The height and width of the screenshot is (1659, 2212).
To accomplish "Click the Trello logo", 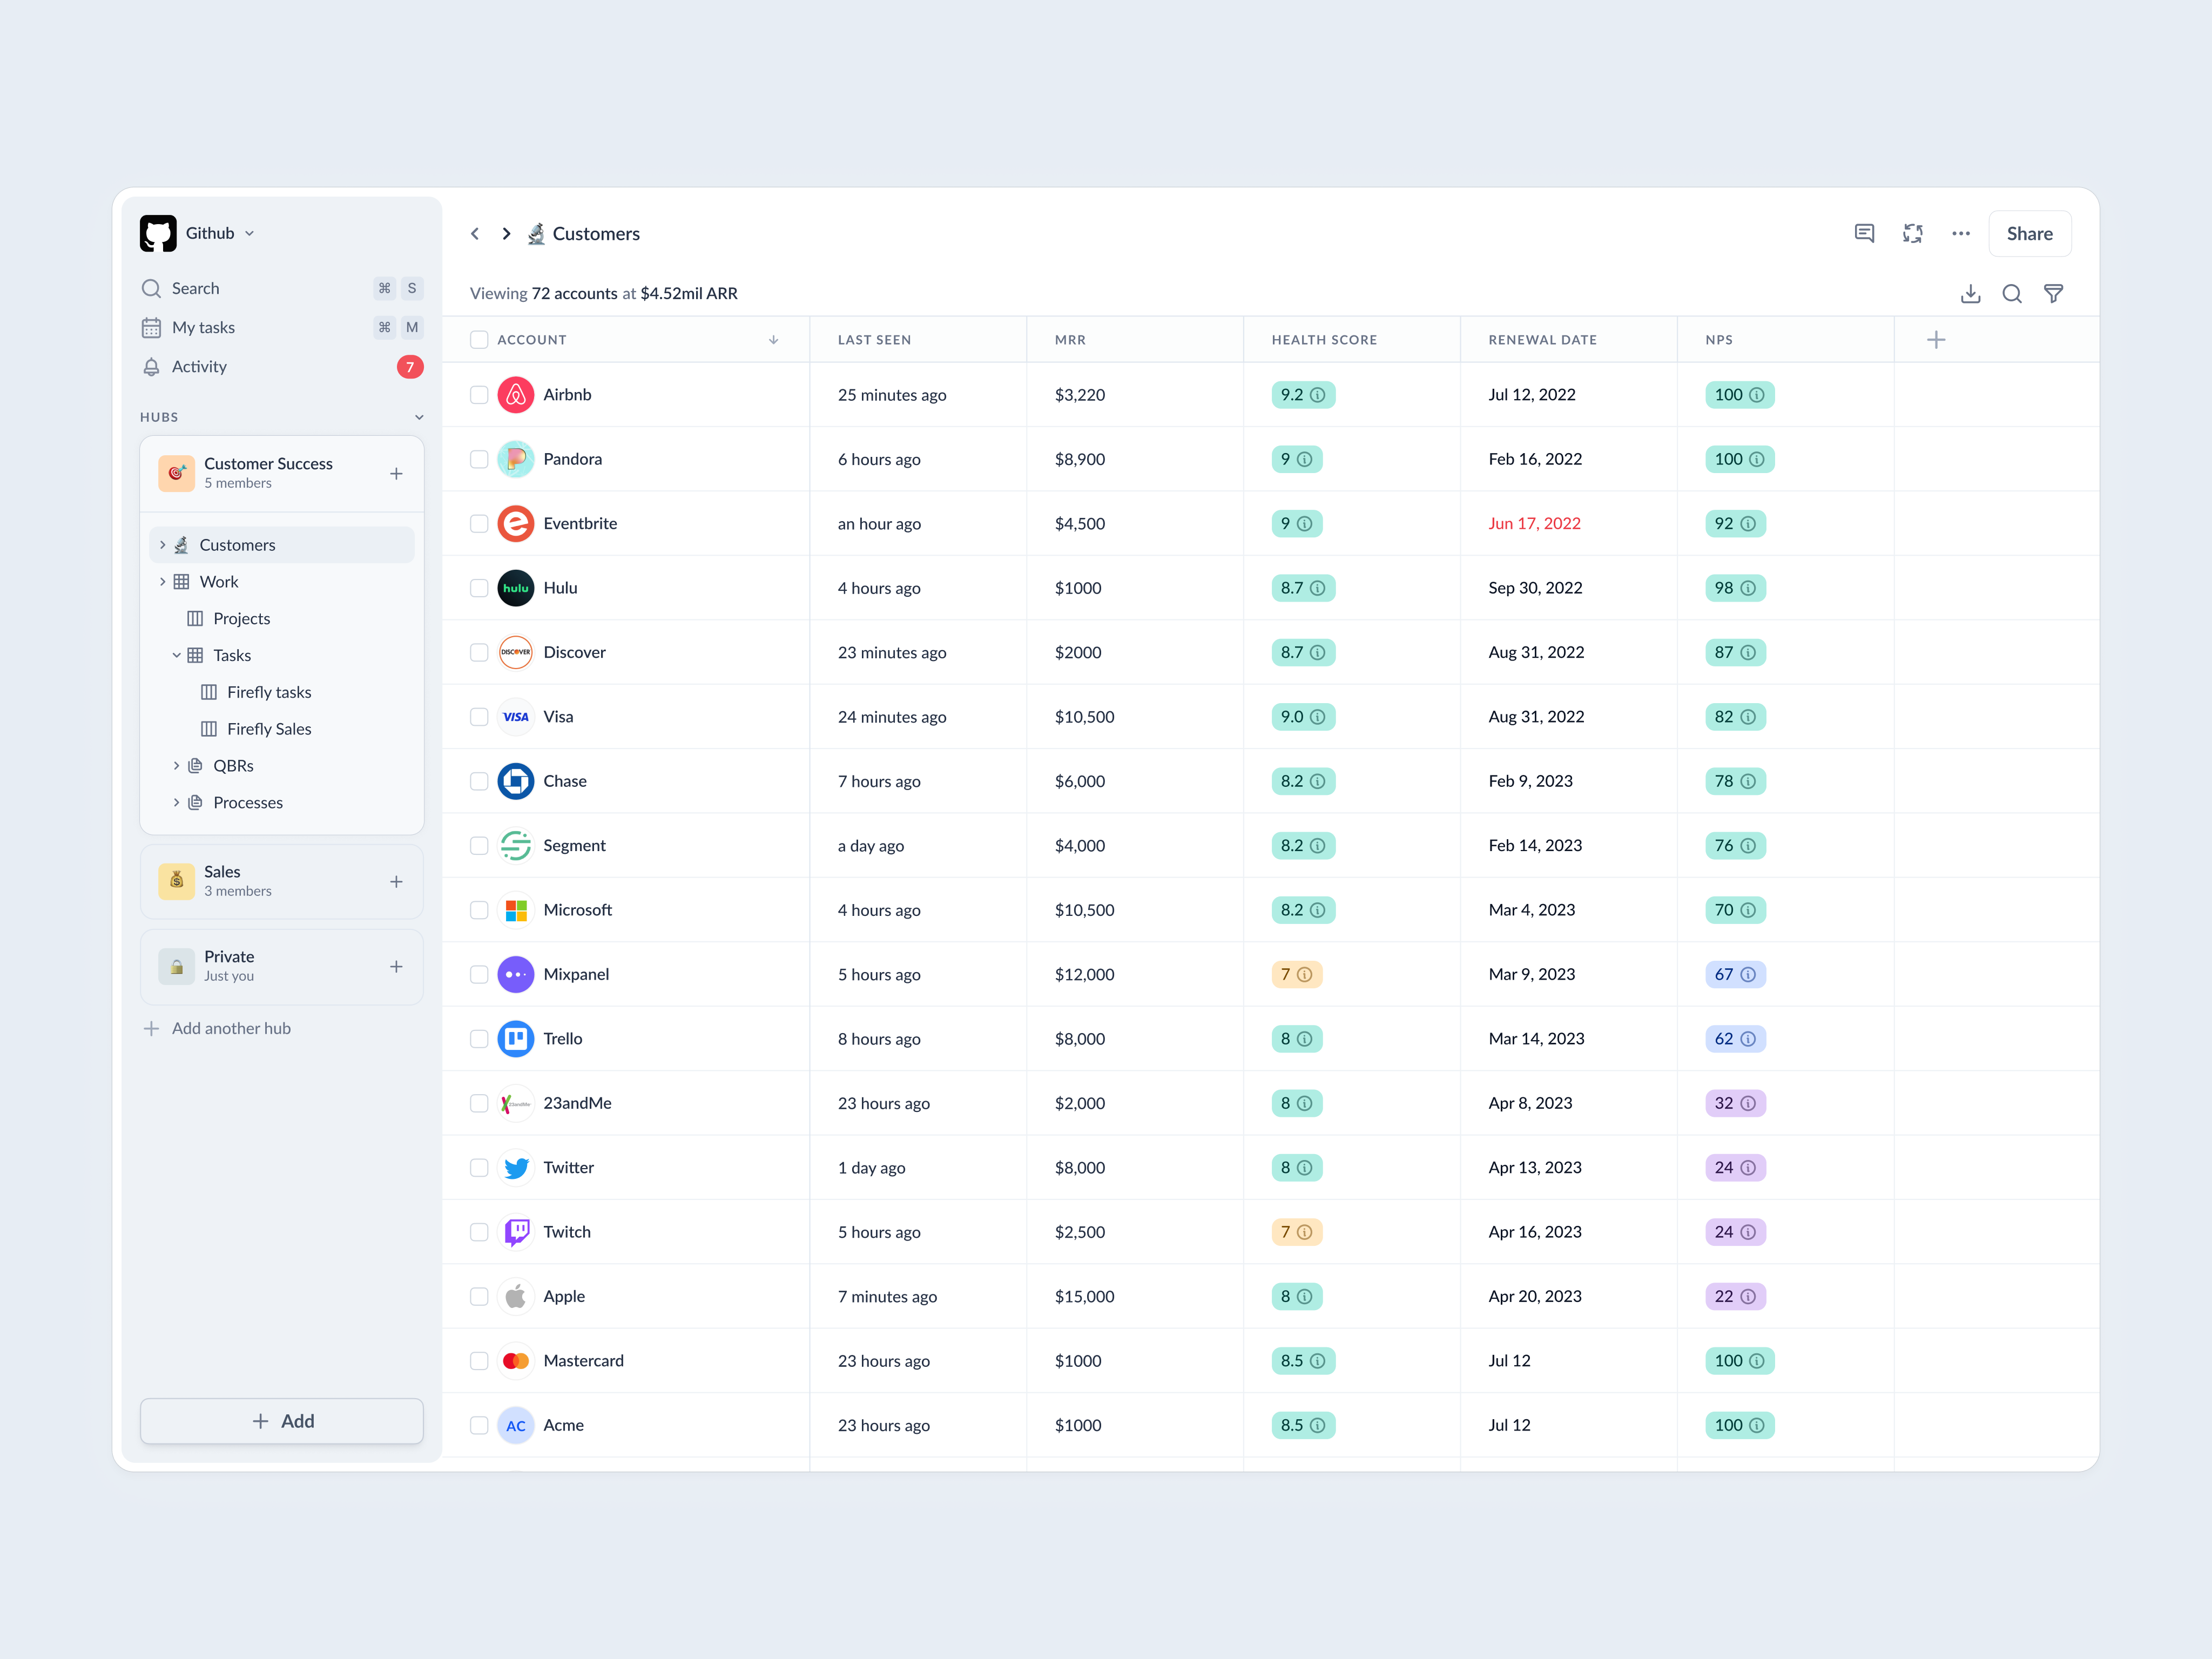I will tap(515, 1039).
